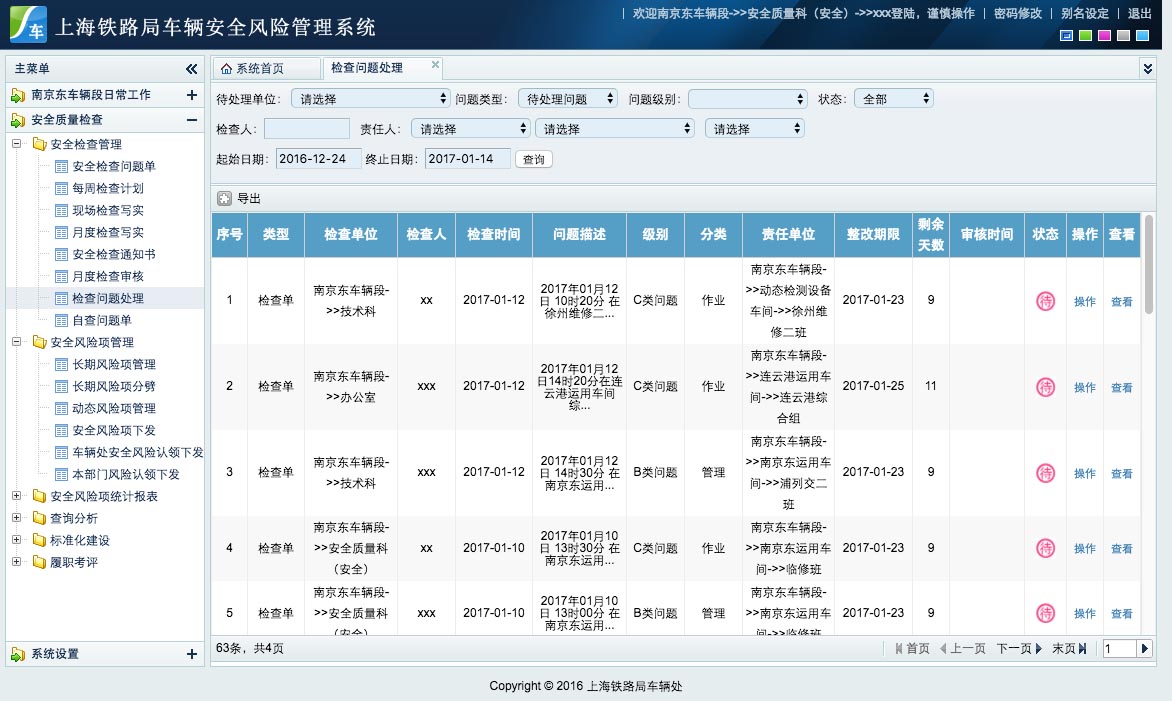Select the green theme color swatch
This screenshot has width=1172, height=701.
1085,36
